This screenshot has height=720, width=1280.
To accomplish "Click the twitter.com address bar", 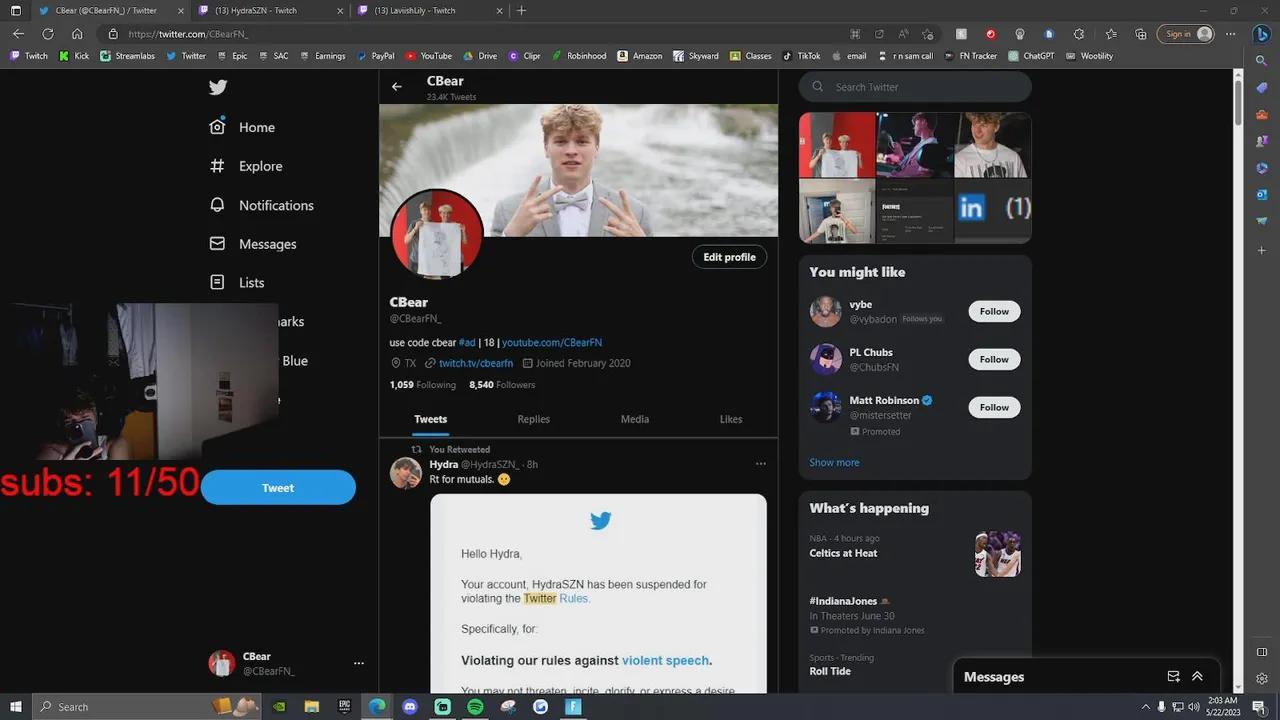I will pos(480,33).
